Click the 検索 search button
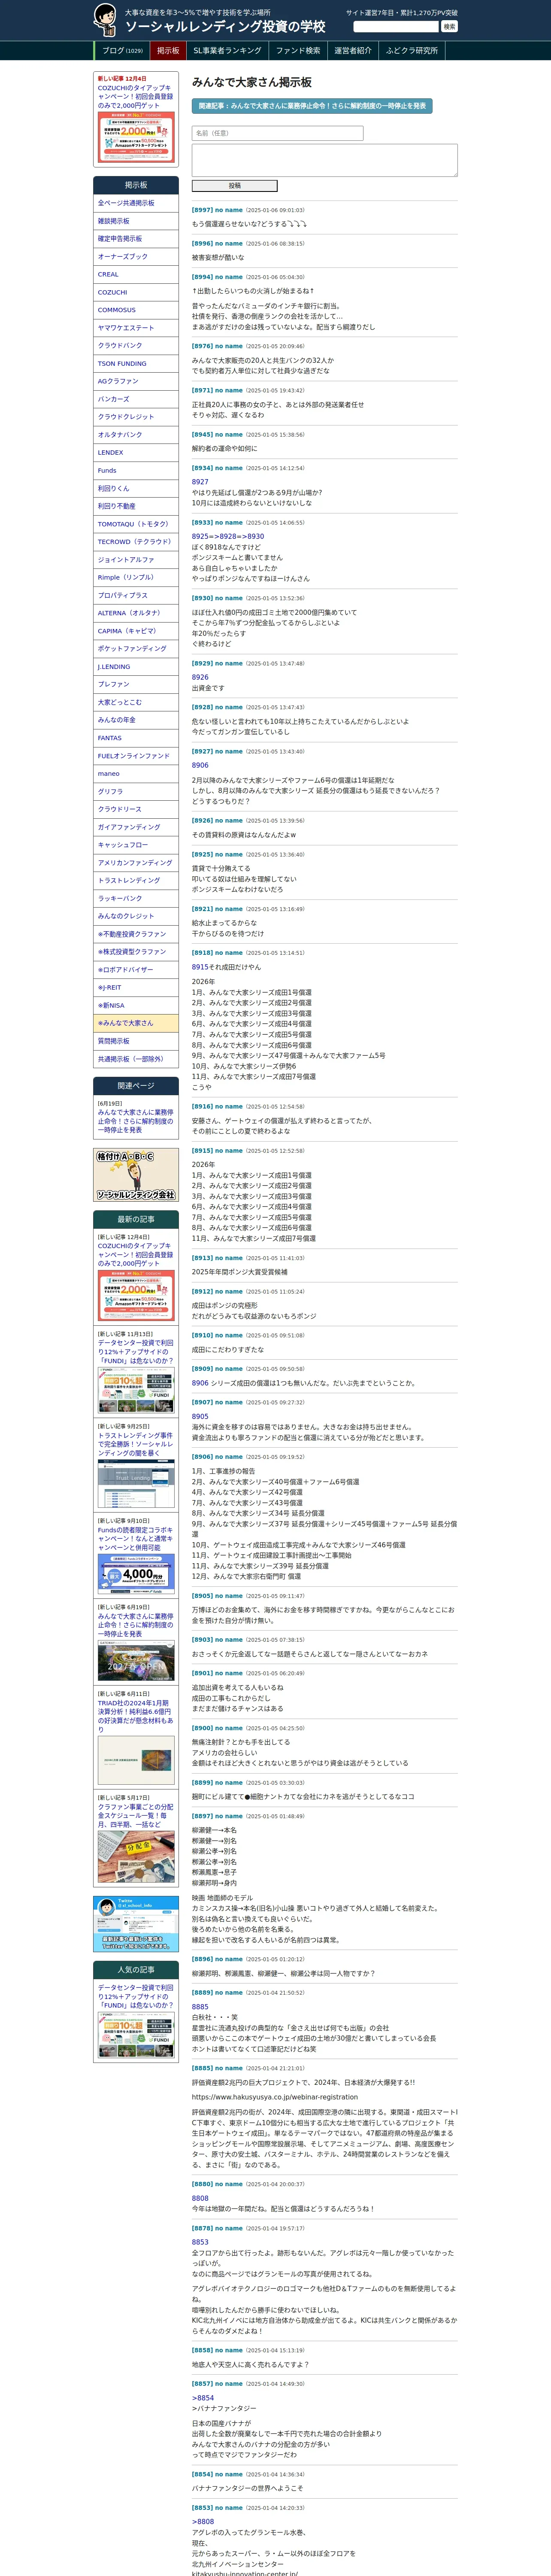Viewport: 551px width, 2576px height. click(x=449, y=27)
